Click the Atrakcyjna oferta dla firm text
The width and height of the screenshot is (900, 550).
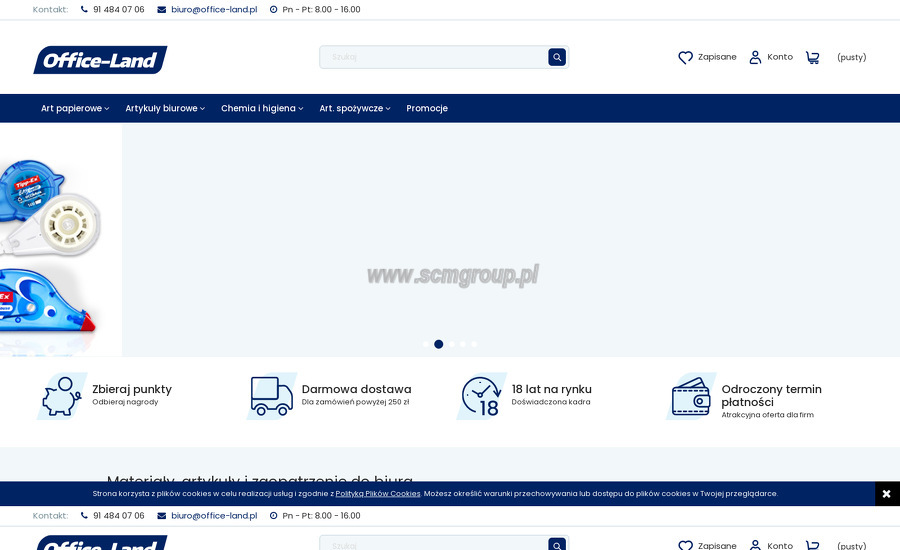click(767, 415)
